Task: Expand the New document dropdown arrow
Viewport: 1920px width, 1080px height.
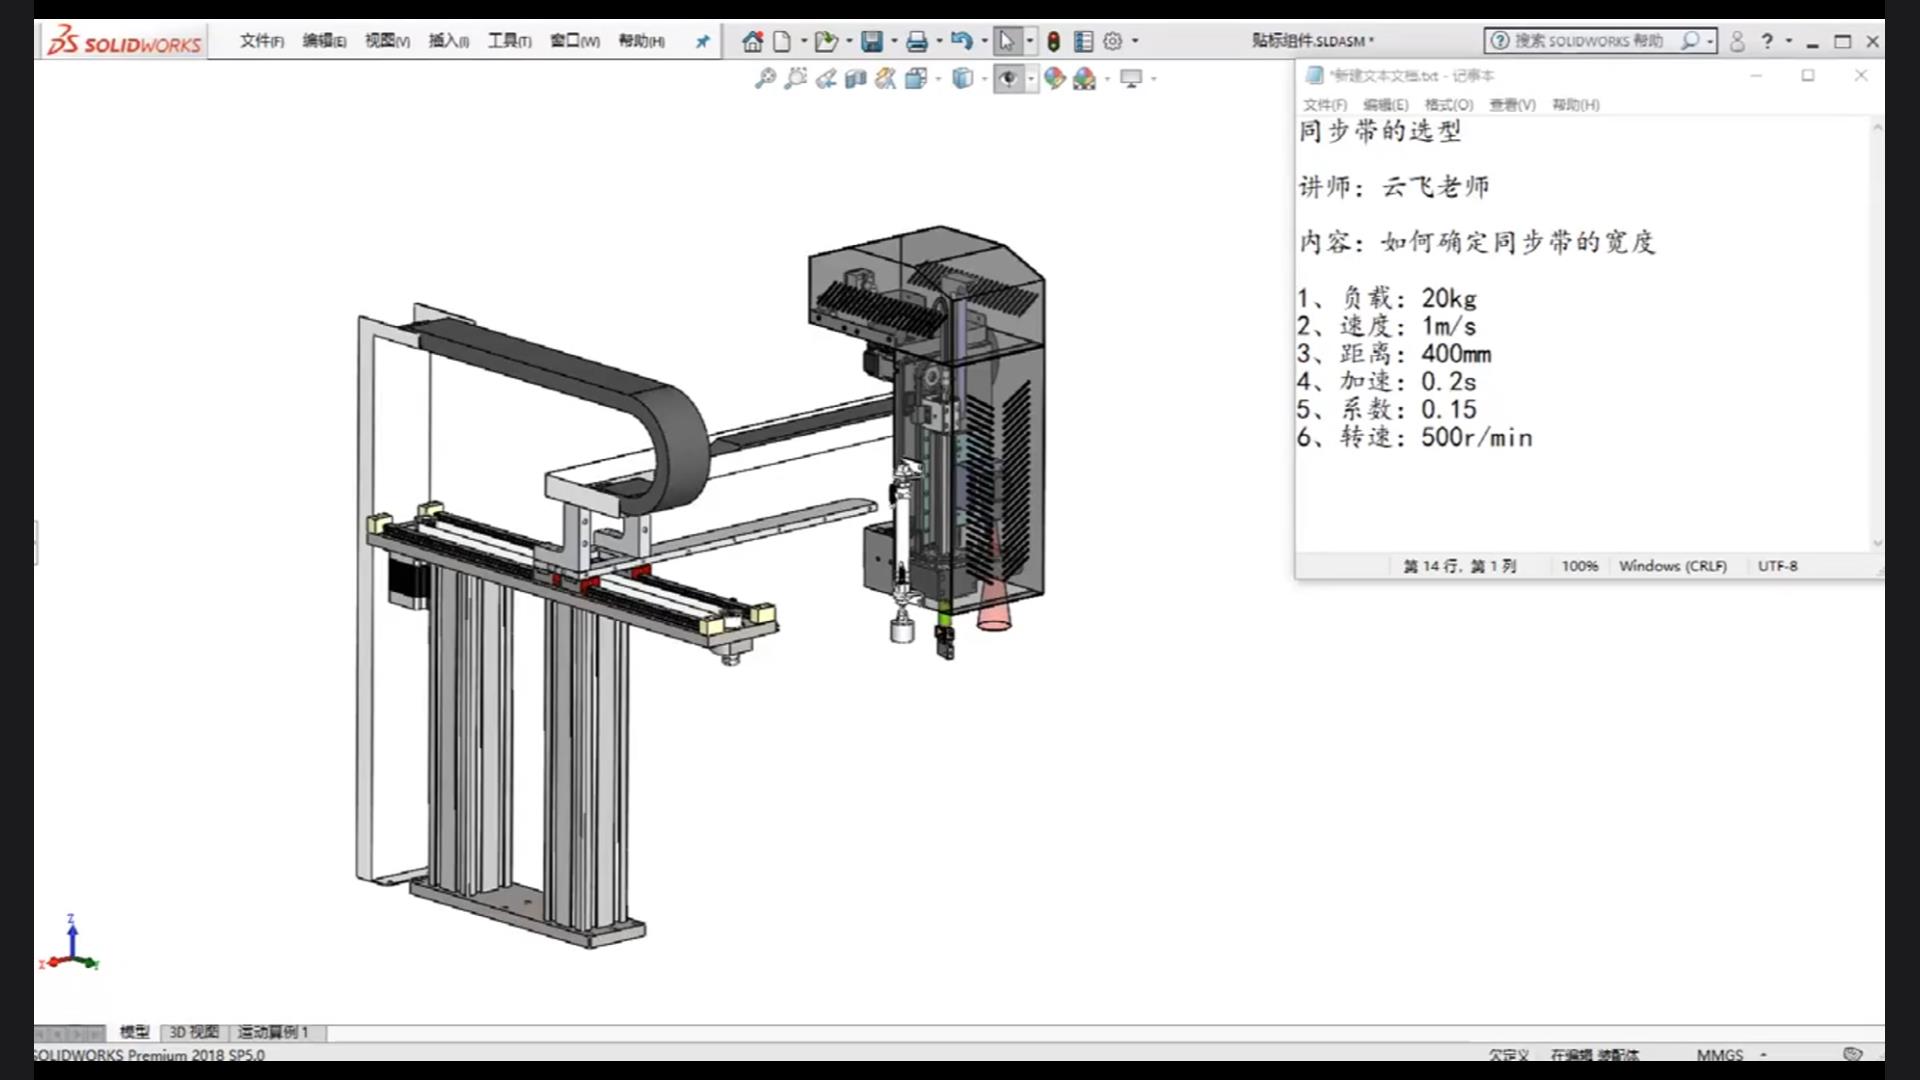Action: pos(804,41)
